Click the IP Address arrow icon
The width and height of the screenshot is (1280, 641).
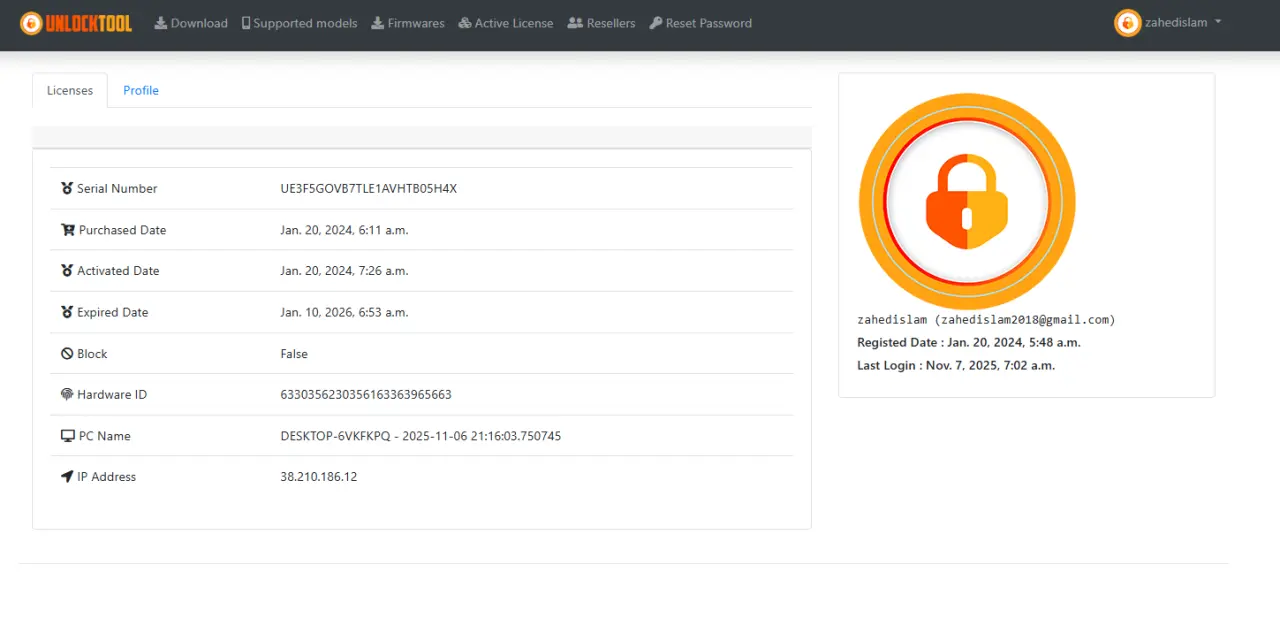[67, 477]
